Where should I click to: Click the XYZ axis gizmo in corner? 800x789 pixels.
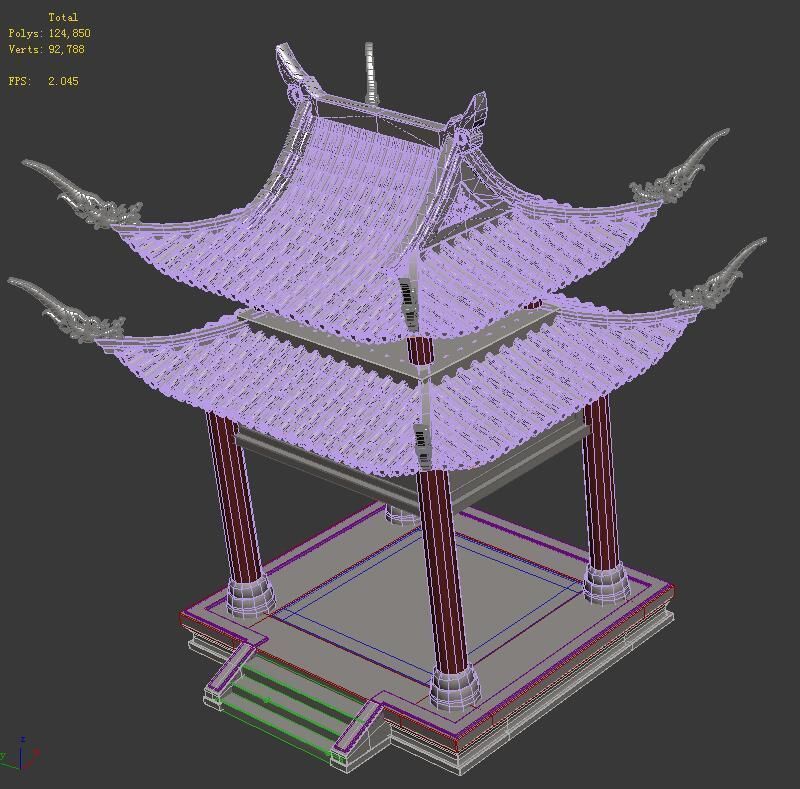19,754
